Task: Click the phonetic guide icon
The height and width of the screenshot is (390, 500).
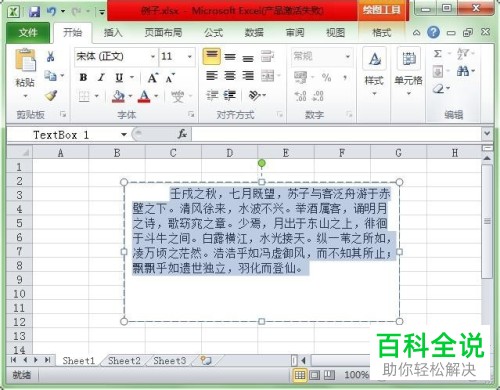Action: [x=178, y=97]
